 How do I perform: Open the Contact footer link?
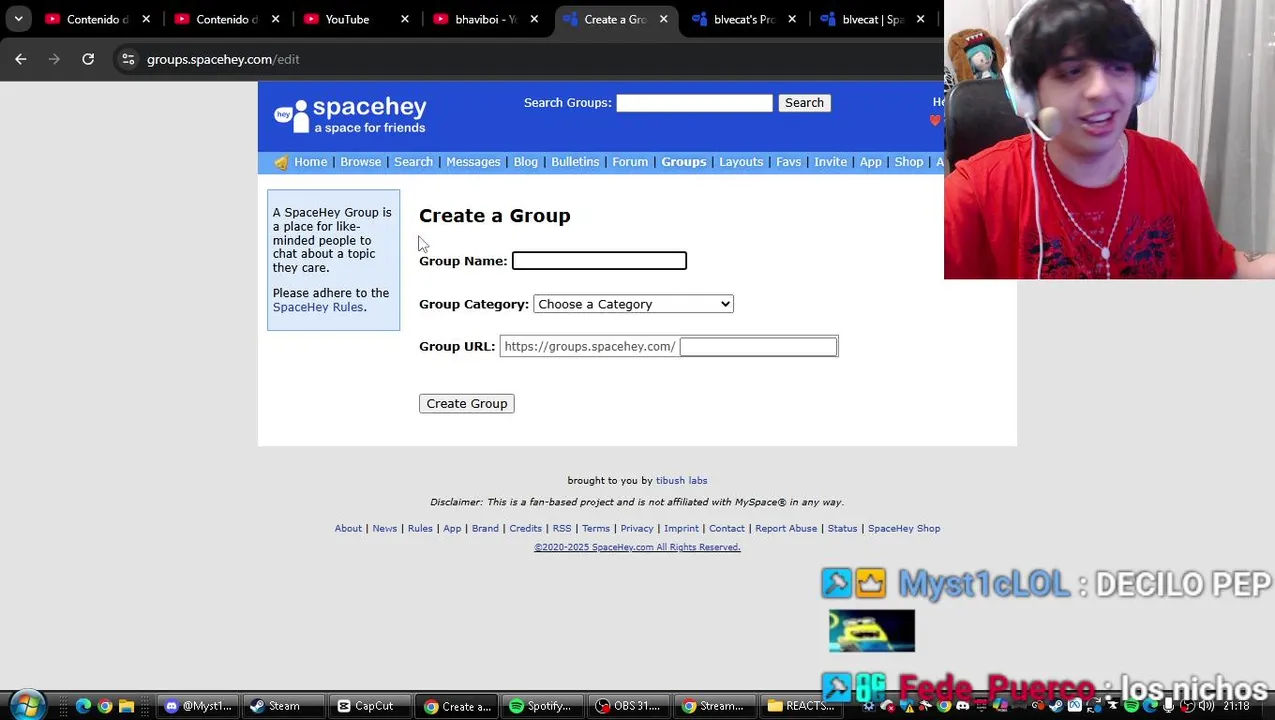coord(727,529)
